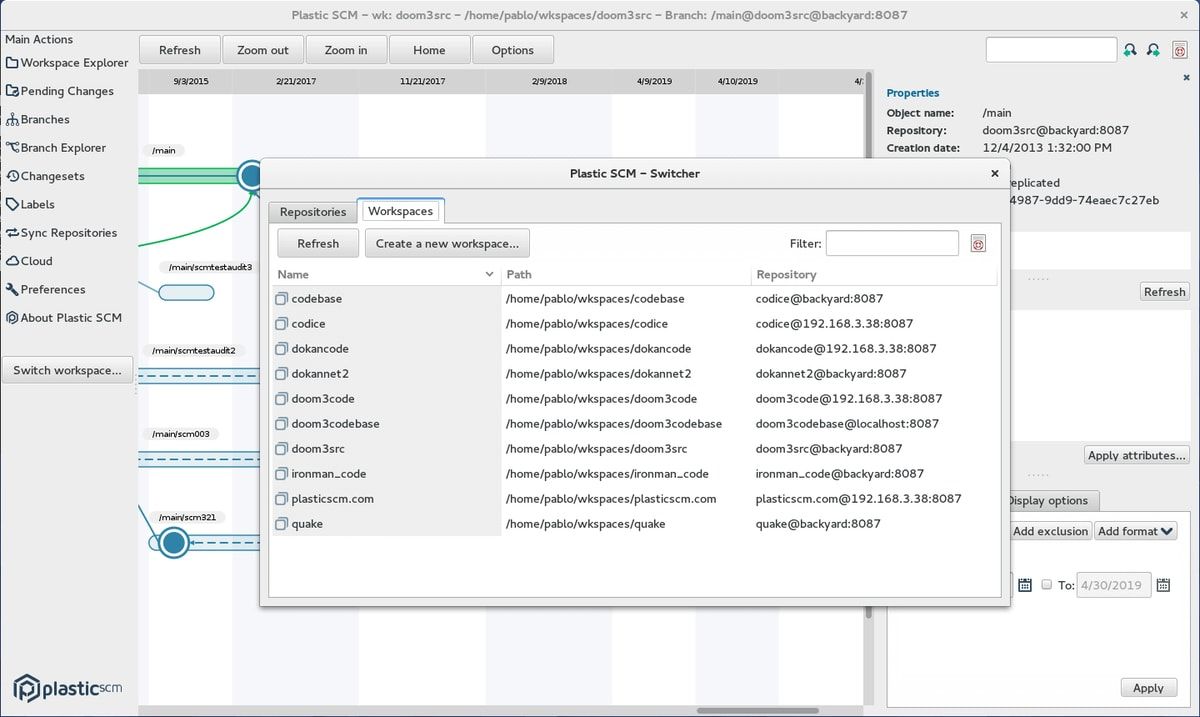Viewport: 1200px width, 717px height.
Task: Sort workspaces using the Name column arrow
Action: [490, 273]
